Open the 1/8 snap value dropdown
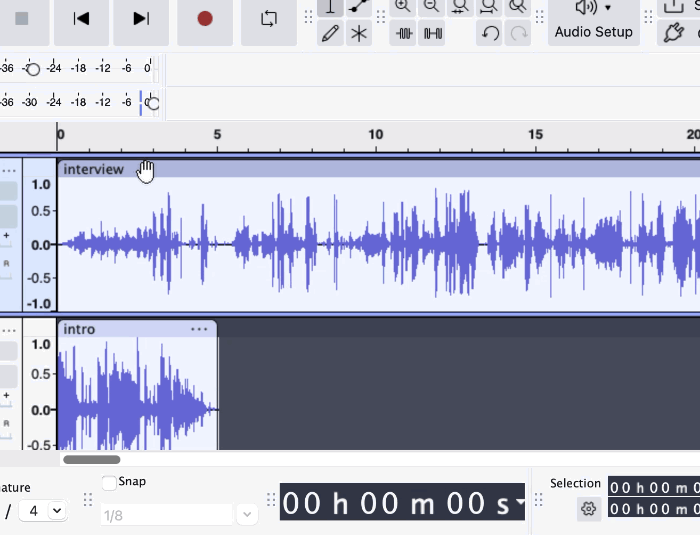The width and height of the screenshot is (700, 535). coord(247,514)
